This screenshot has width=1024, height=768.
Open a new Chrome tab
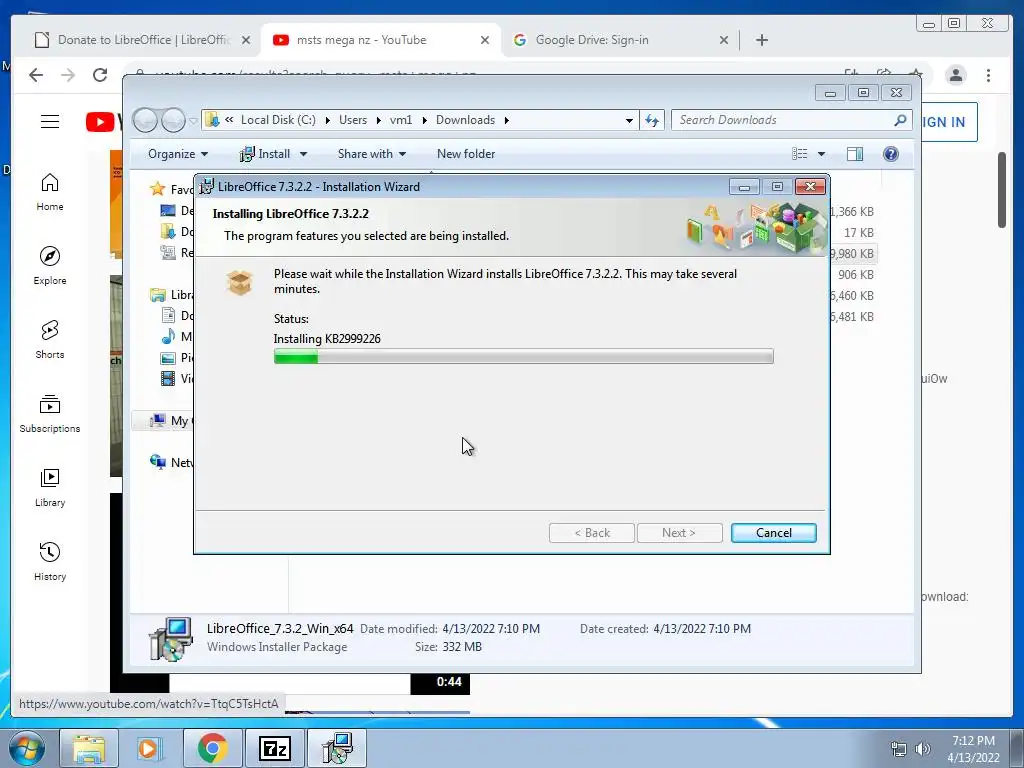click(761, 40)
